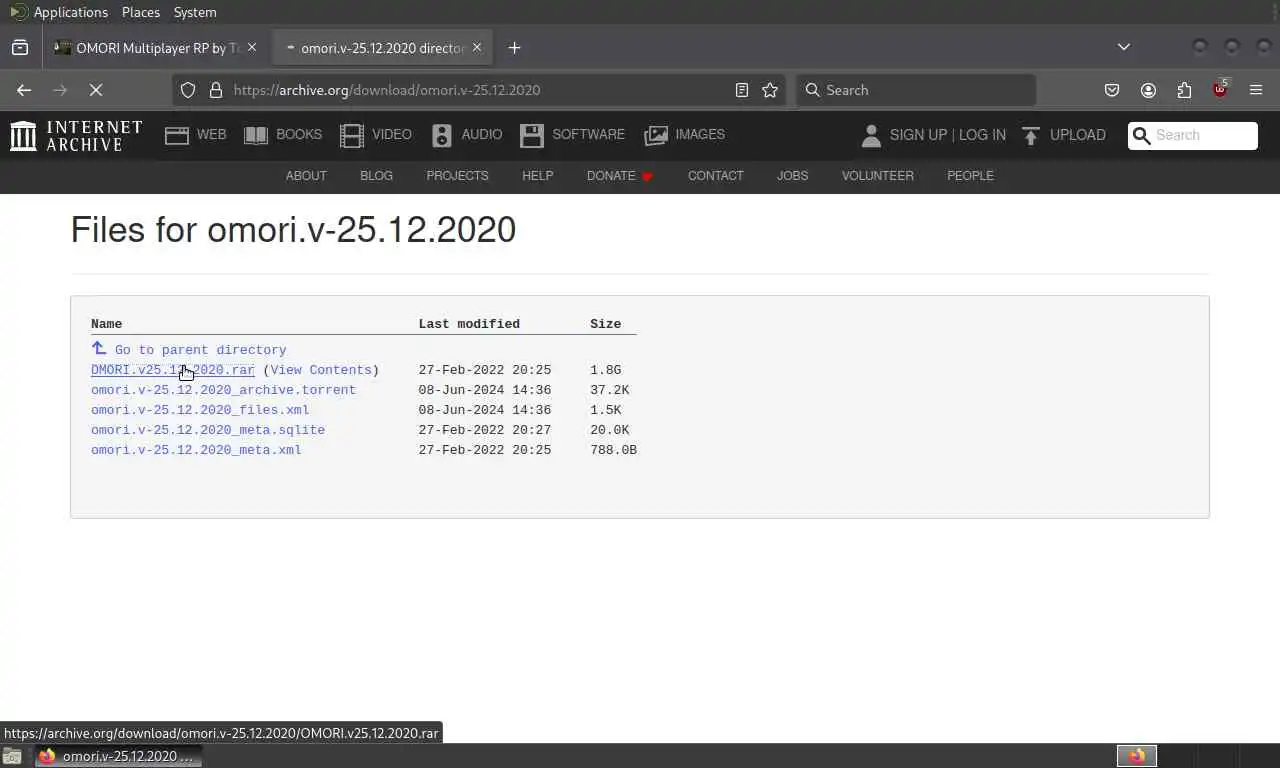
Task: Bookmark this page with the star icon
Action: pos(770,90)
